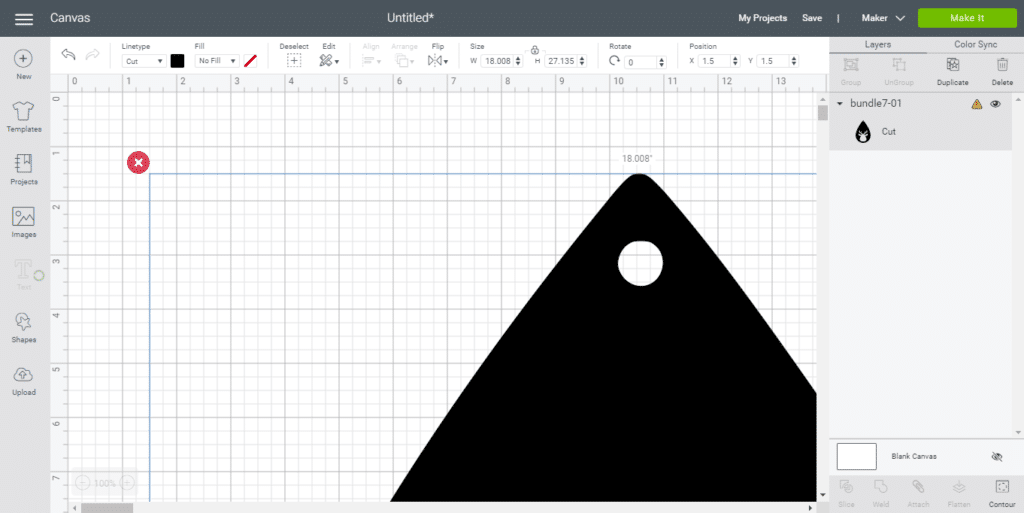This screenshot has height=513, width=1024.
Task: Duplicate the selected layer
Action: [x=952, y=65]
